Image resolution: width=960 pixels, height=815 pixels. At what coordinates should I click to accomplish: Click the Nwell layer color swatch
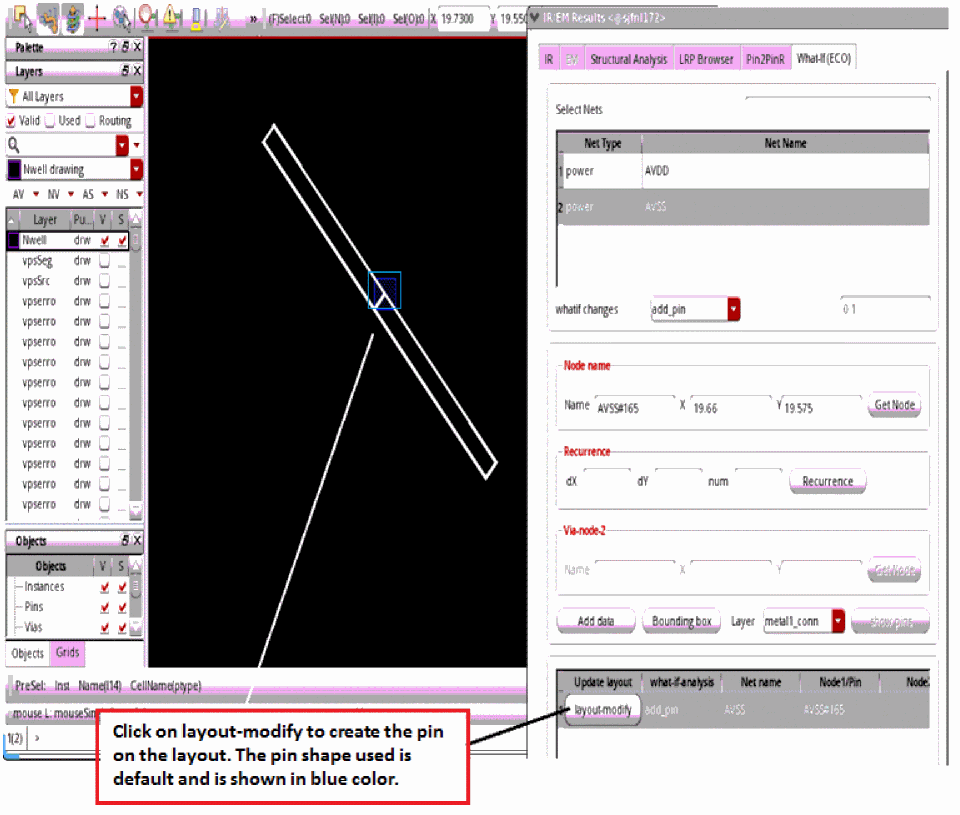point(14,241)
